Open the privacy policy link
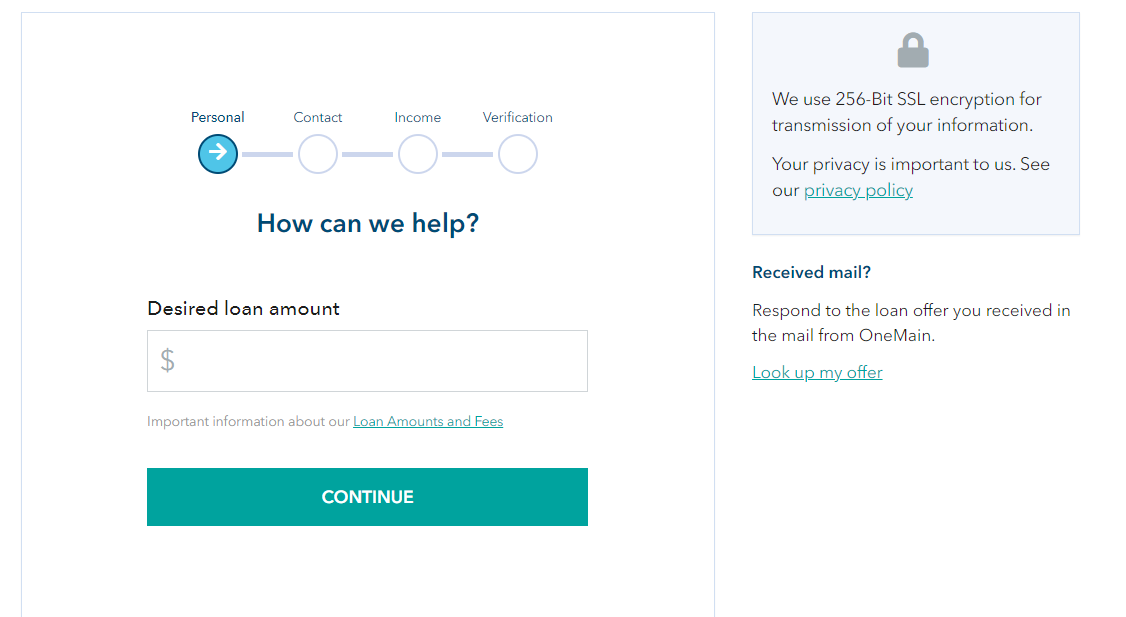This screenshot has height=617, width=1126. coord(858,190)
